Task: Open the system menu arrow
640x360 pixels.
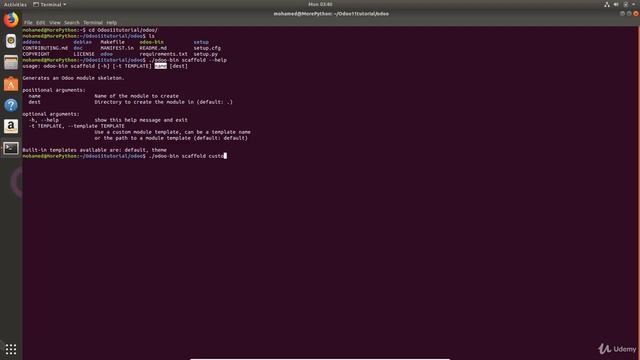Action: (x=633, y=4)
